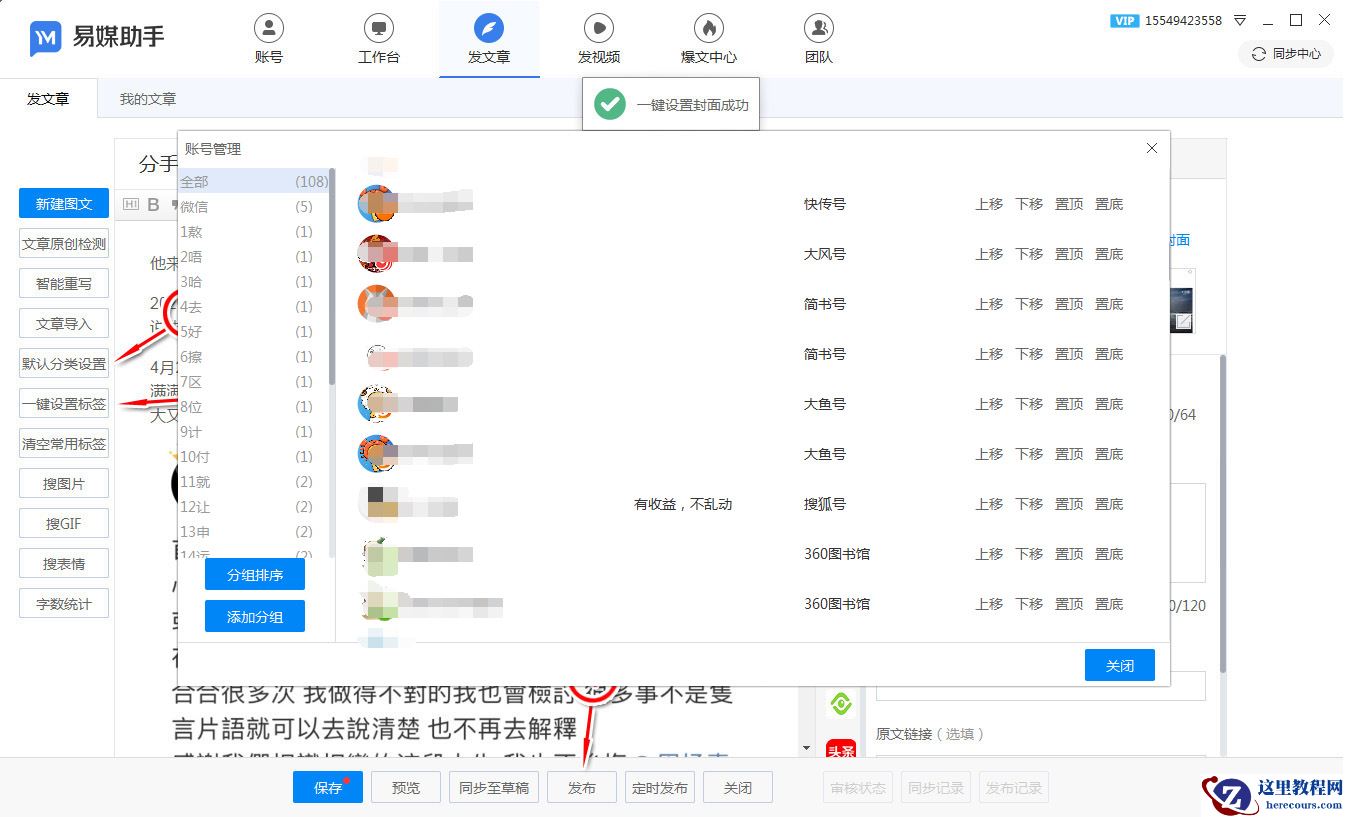
Task: Click the group list scrollbar in 账号管理
Action: pyautogui.click(x=332, y=278)
